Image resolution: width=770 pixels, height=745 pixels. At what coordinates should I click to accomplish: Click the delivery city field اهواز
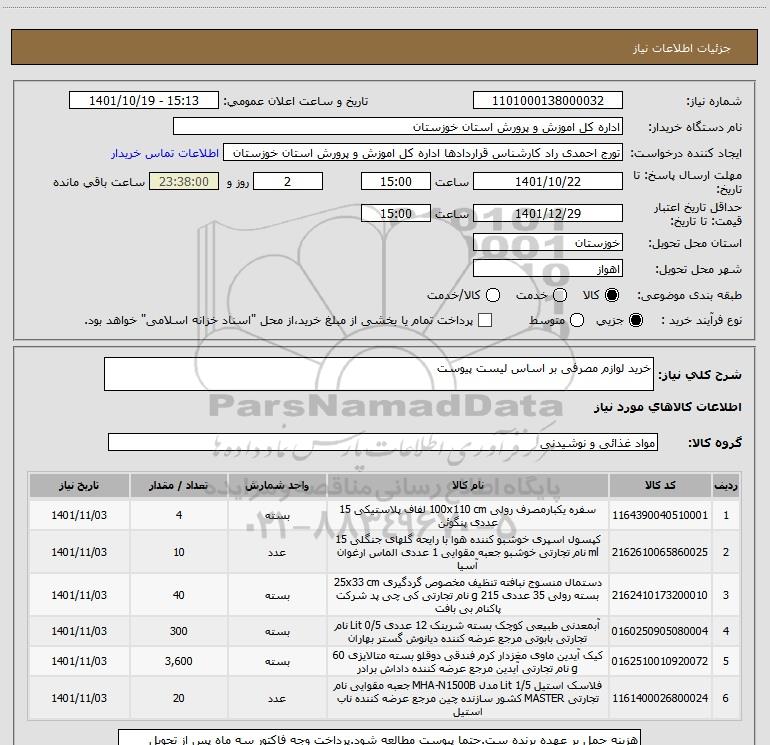click(x=548, y=269)
